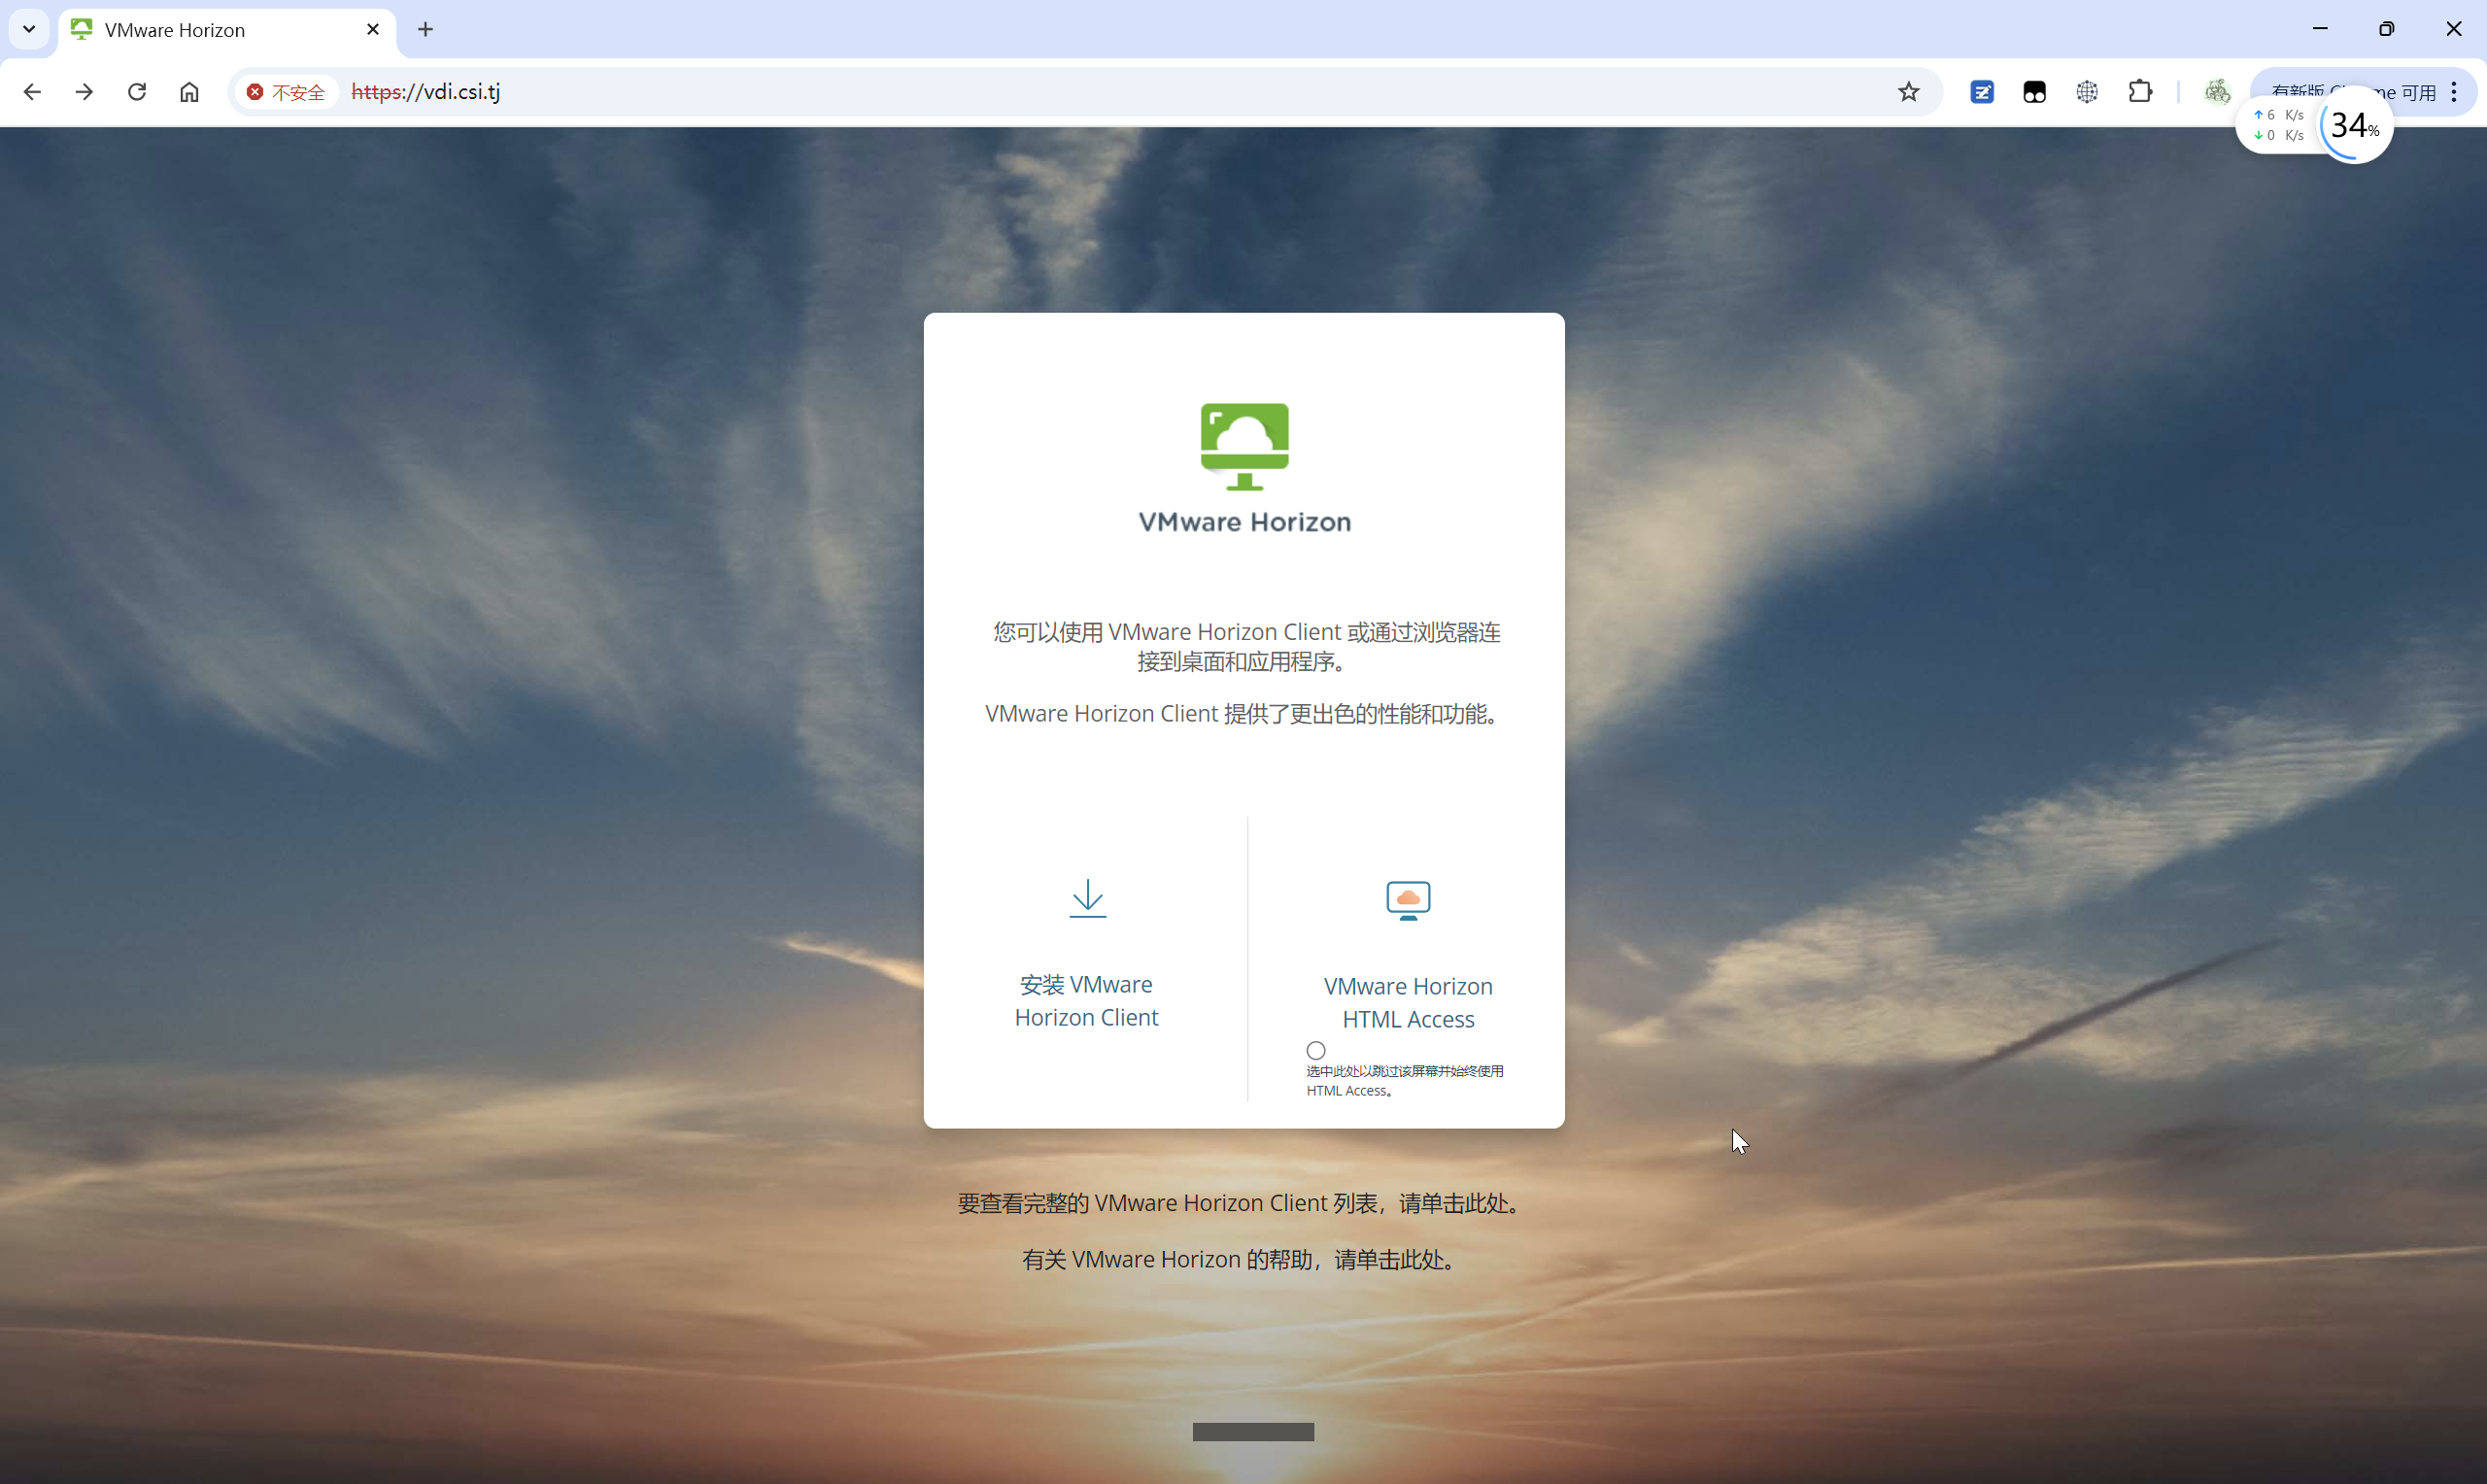Click the browser forward arrow
This screenshot has width=2487, height=1484.
tap(85, 92)
